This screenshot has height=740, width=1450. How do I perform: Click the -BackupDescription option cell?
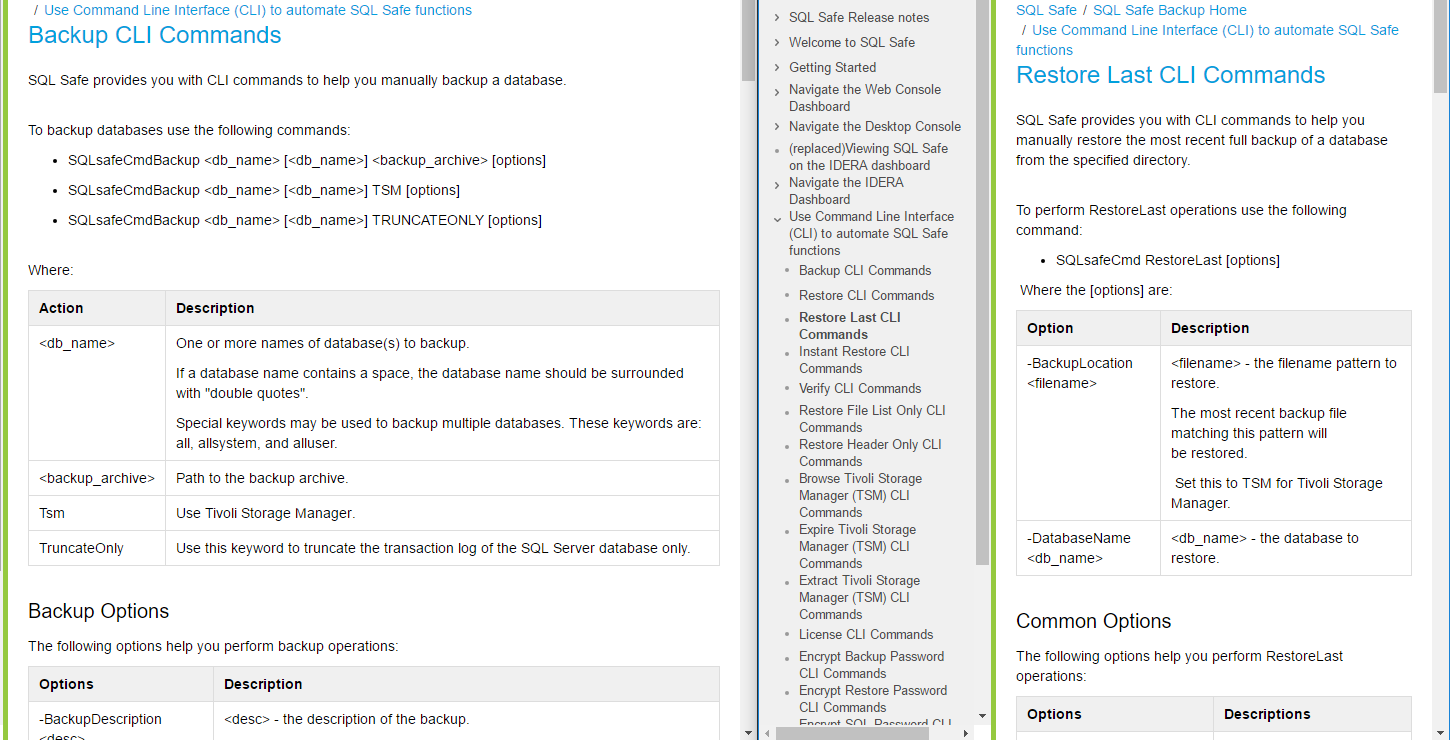121,721
